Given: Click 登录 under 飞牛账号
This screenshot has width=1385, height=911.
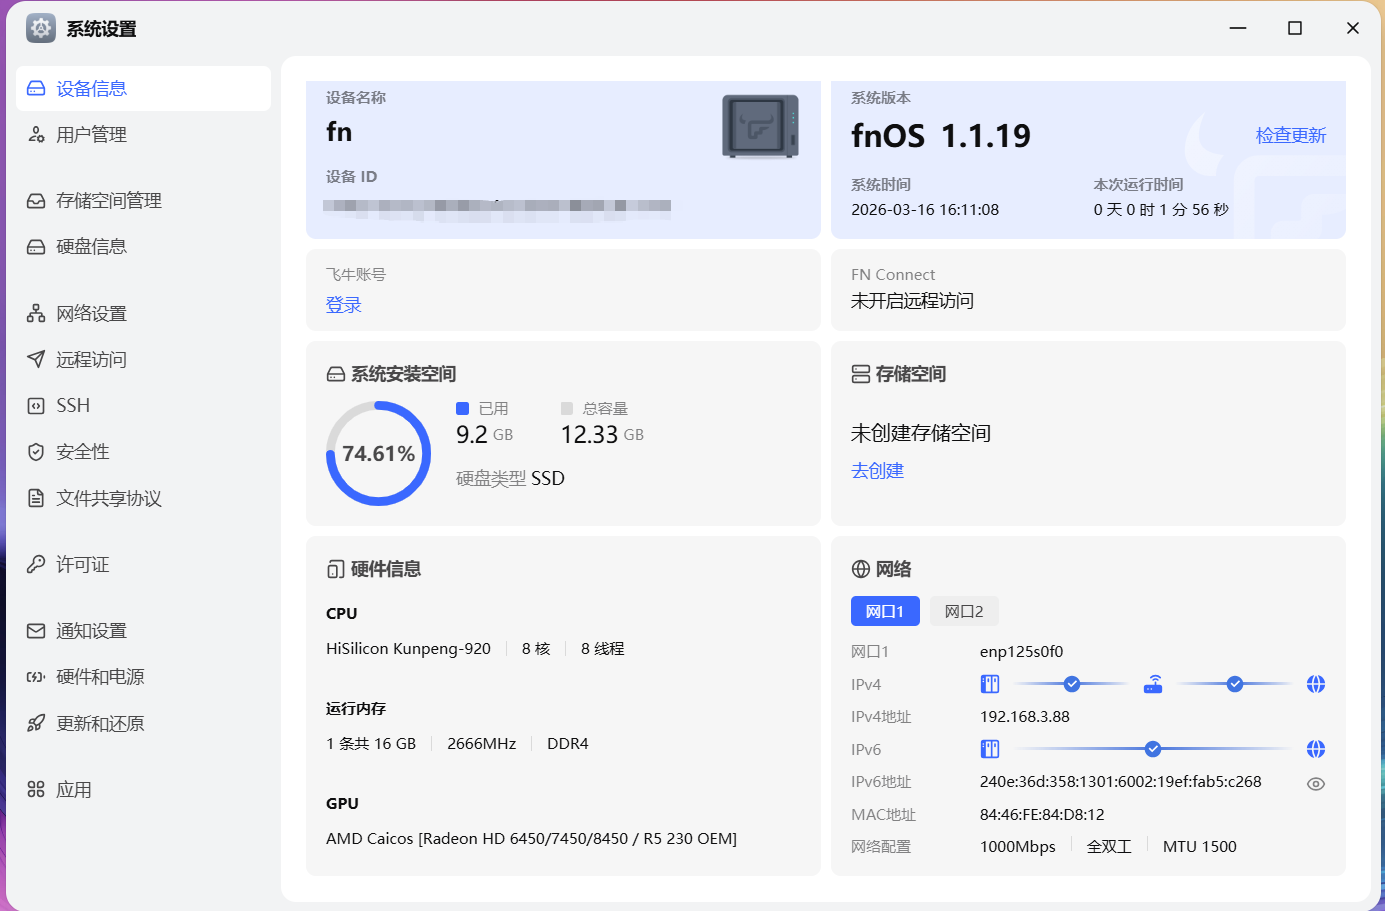Looking at the screenshot, I should point(343,305).
